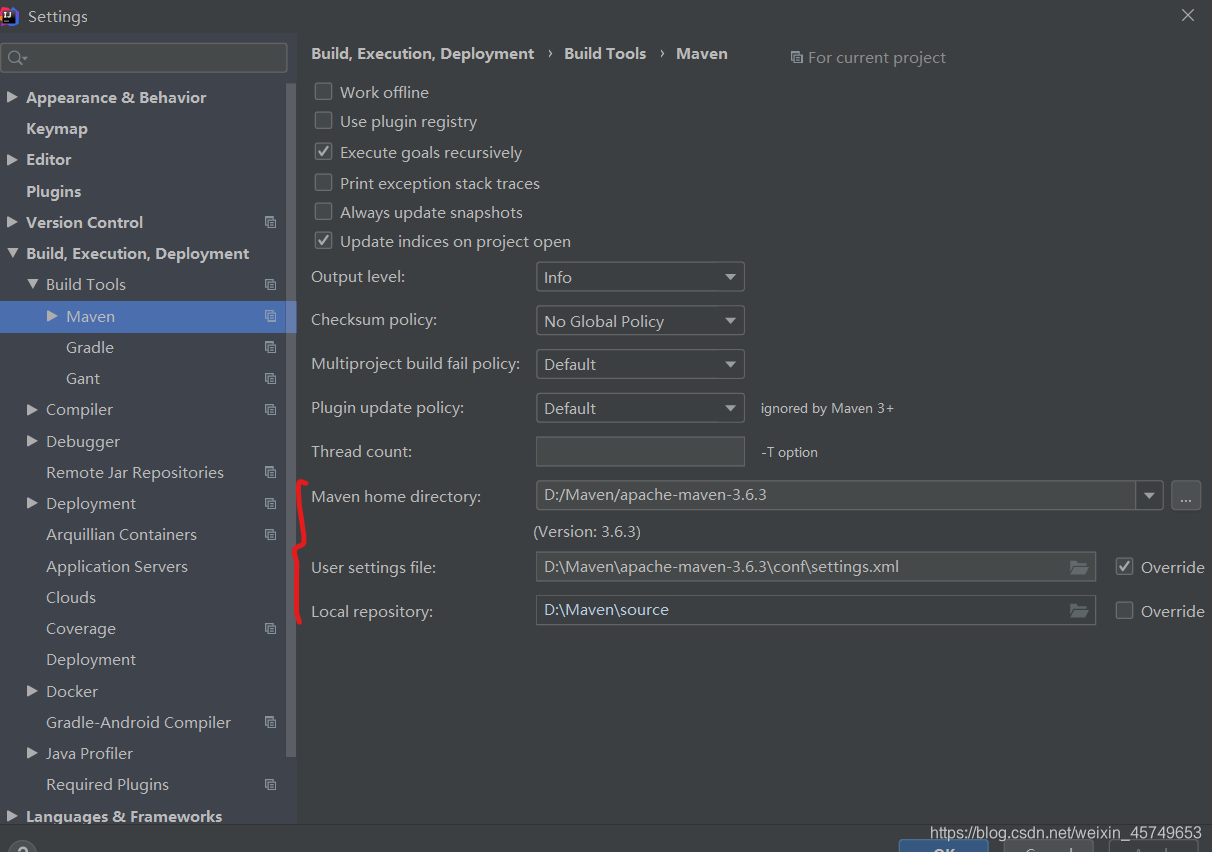1212x852 pixels.
Task: Click the Thread count input field
Action: click(x=640, y=452)
